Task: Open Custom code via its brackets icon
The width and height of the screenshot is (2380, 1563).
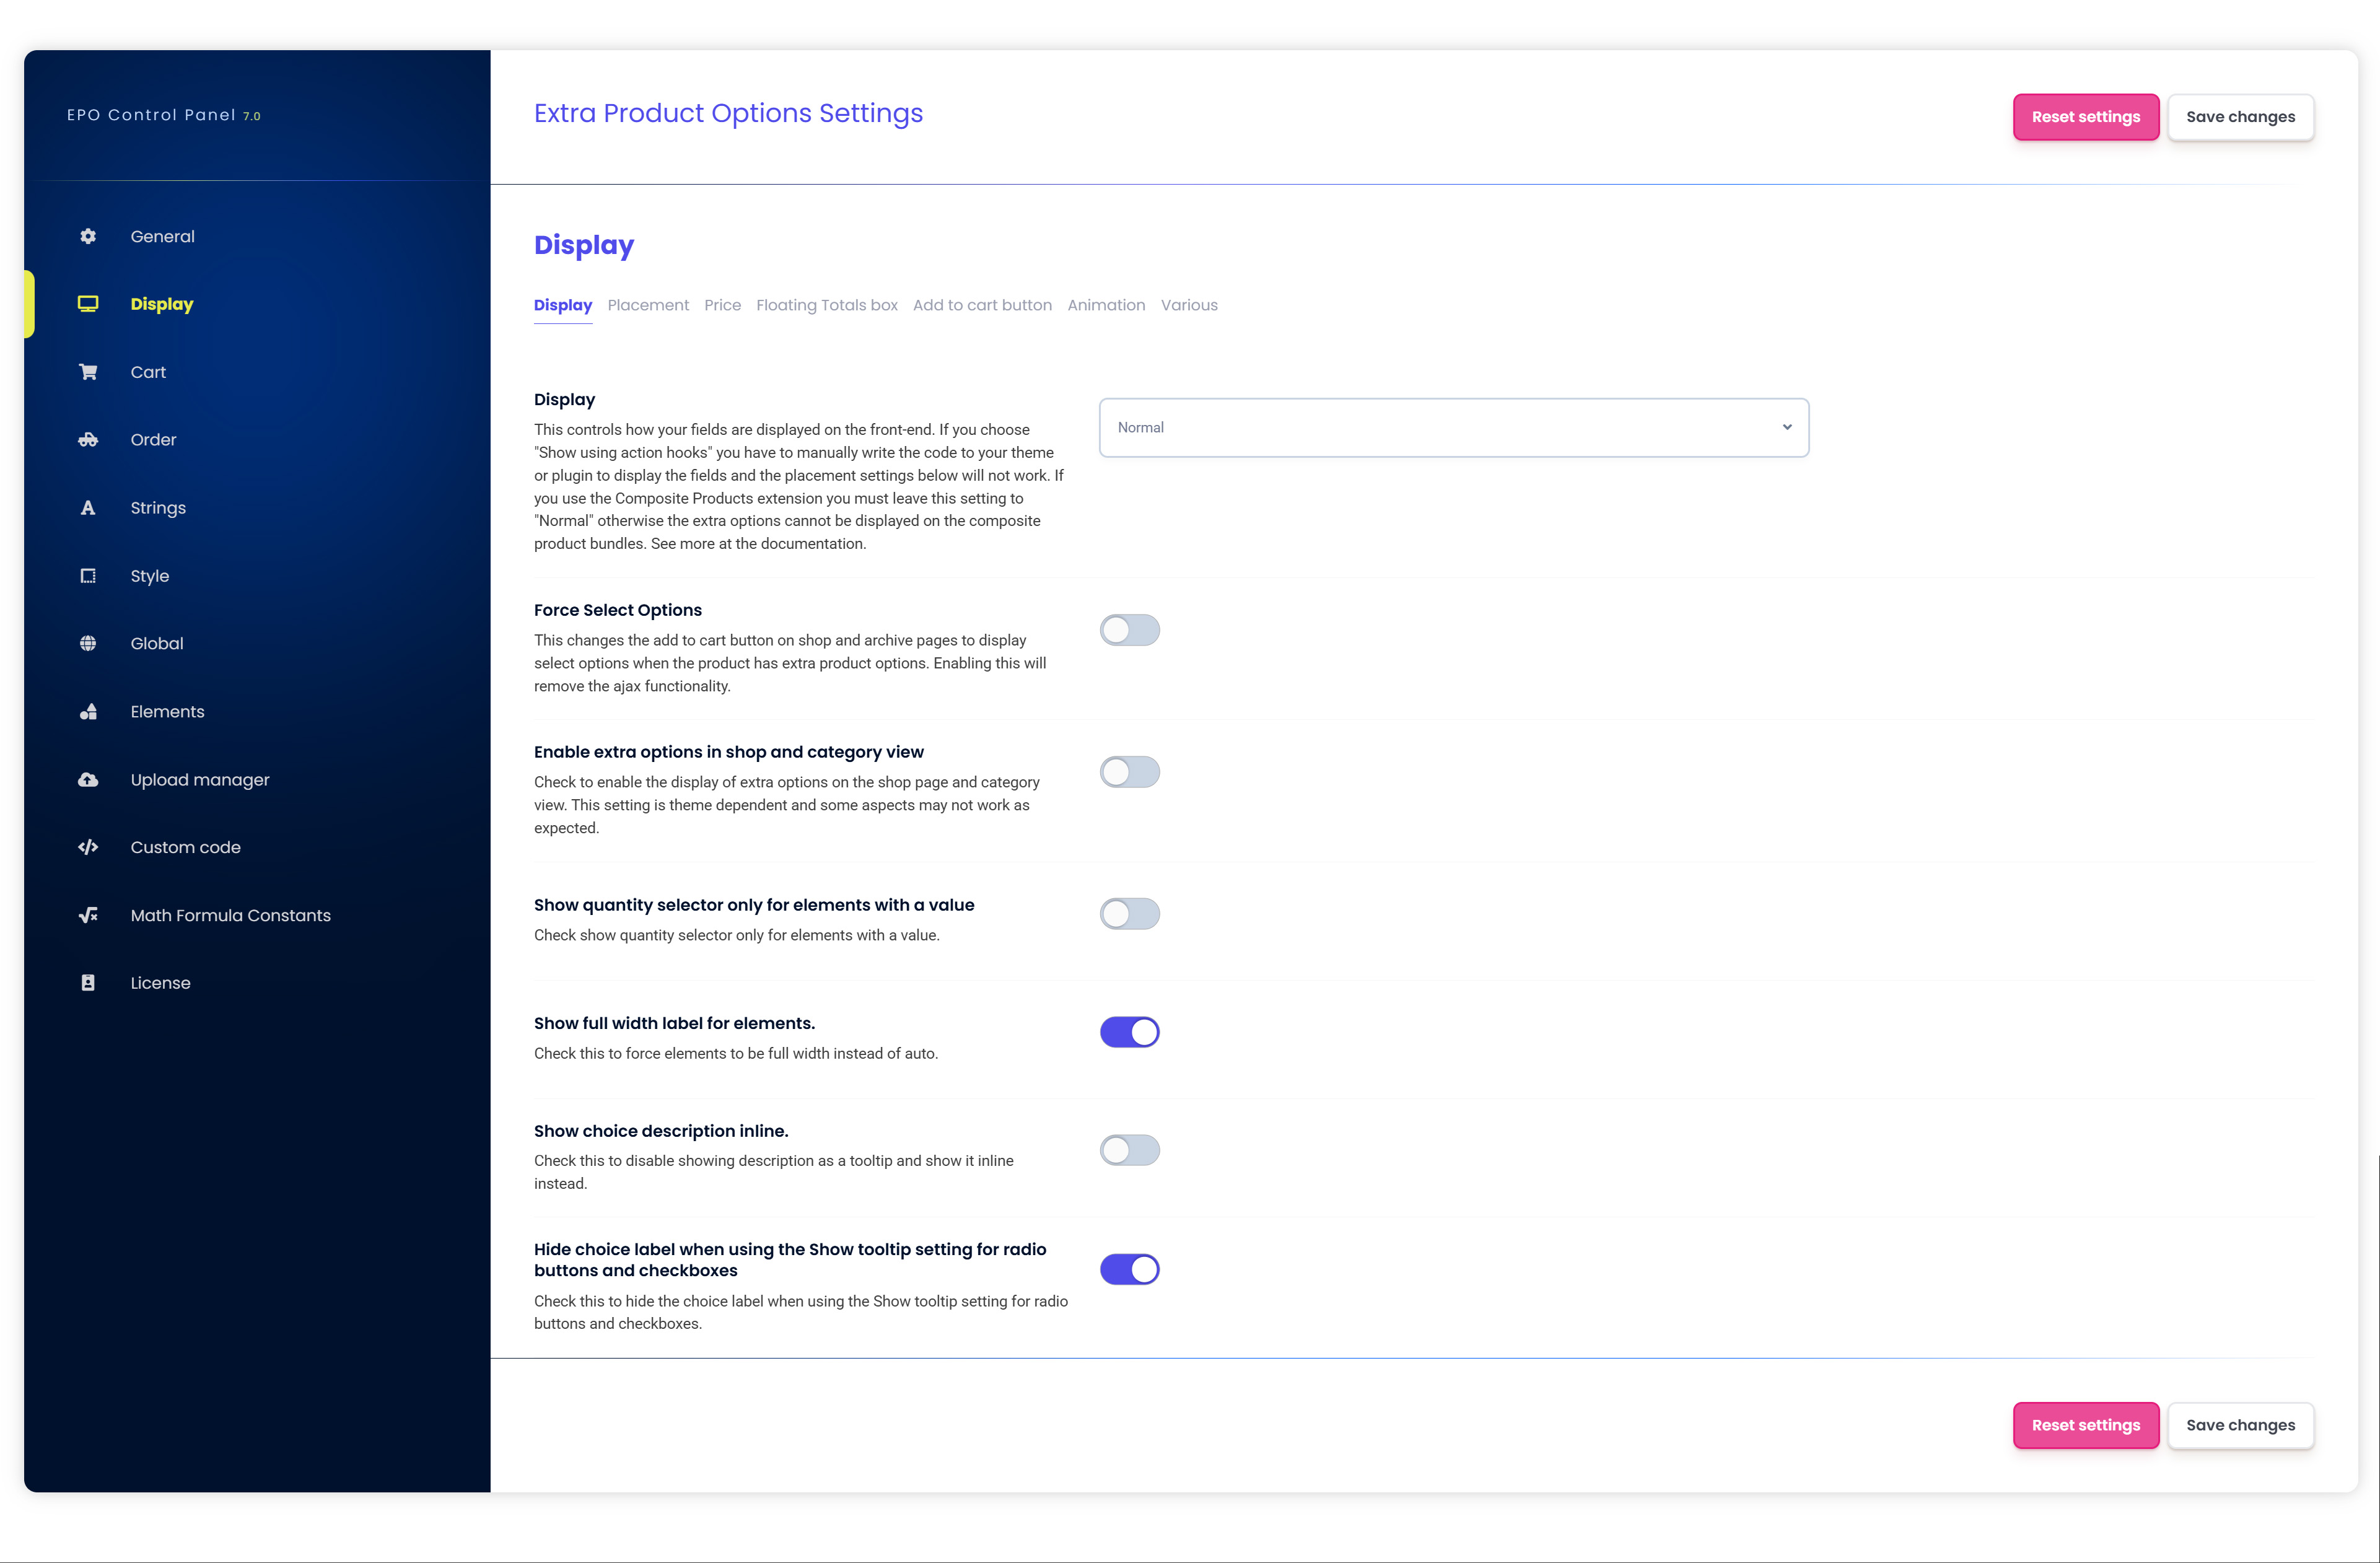Action: click(x=88, y=847)
